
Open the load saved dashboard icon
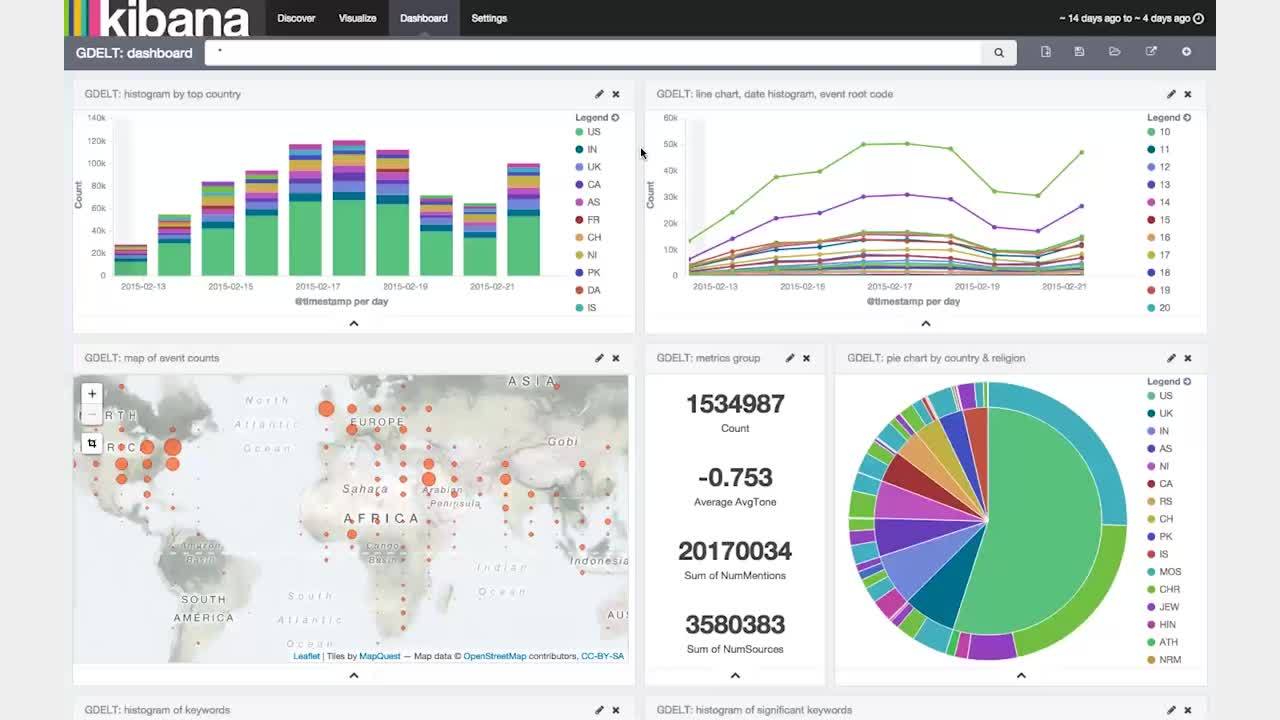[1115, 51]
